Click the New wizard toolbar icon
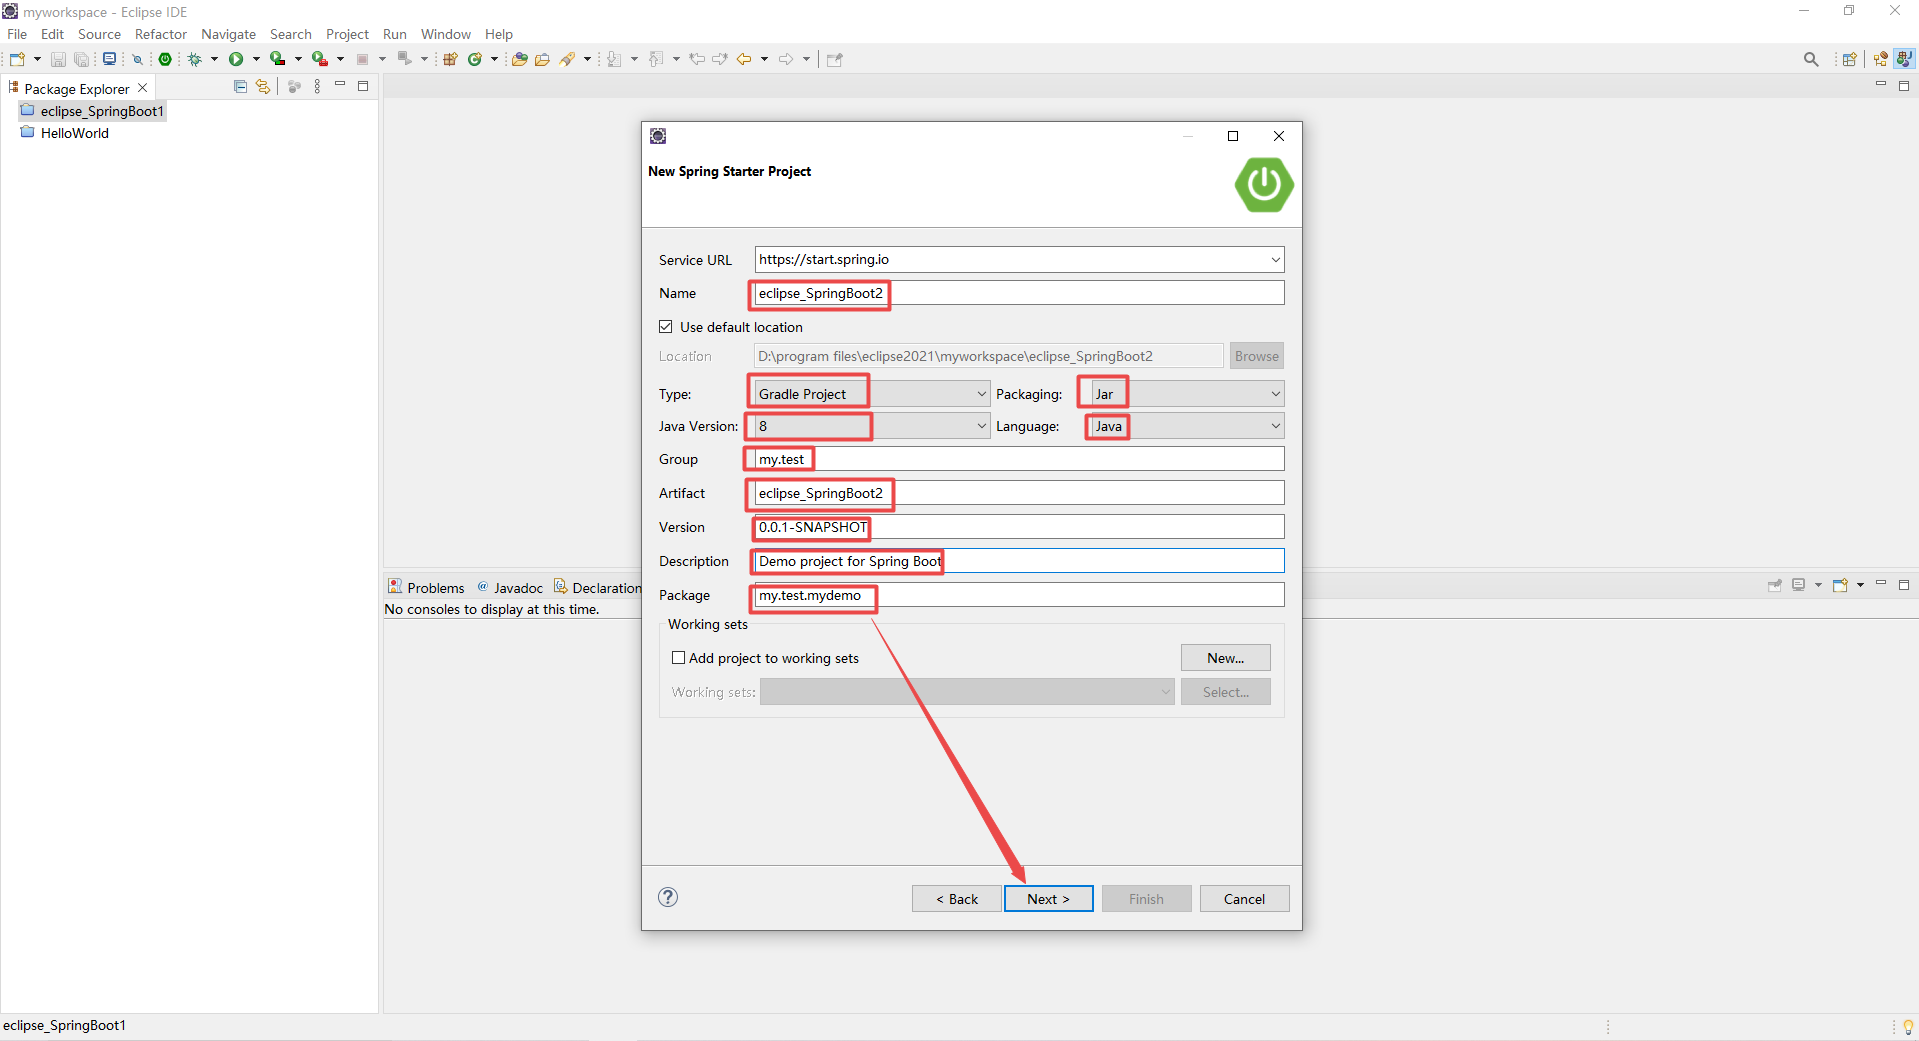 17,59
